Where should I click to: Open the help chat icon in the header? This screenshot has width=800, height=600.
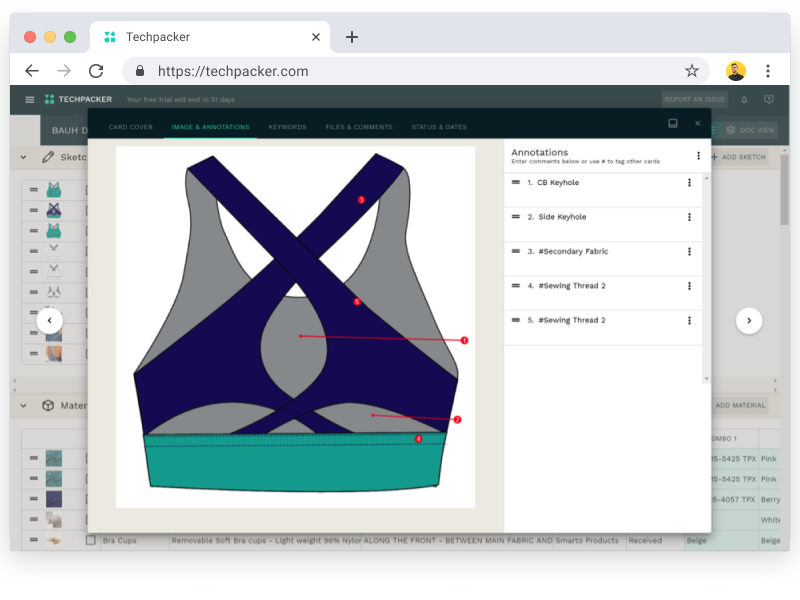click(768, 99)
